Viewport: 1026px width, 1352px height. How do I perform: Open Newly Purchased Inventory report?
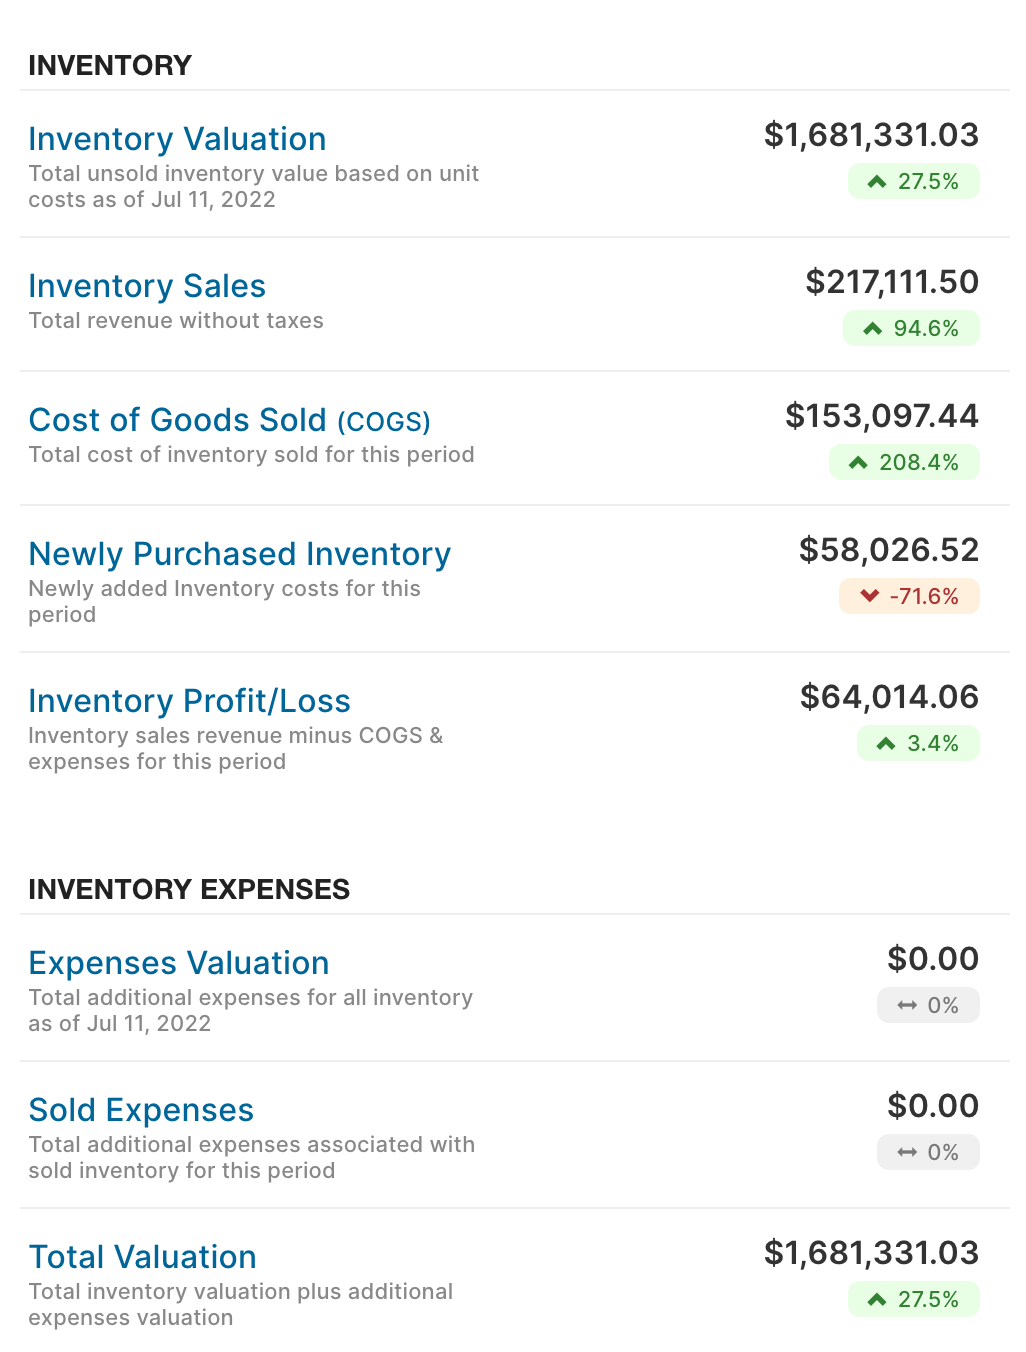click(x=239, y=554)
